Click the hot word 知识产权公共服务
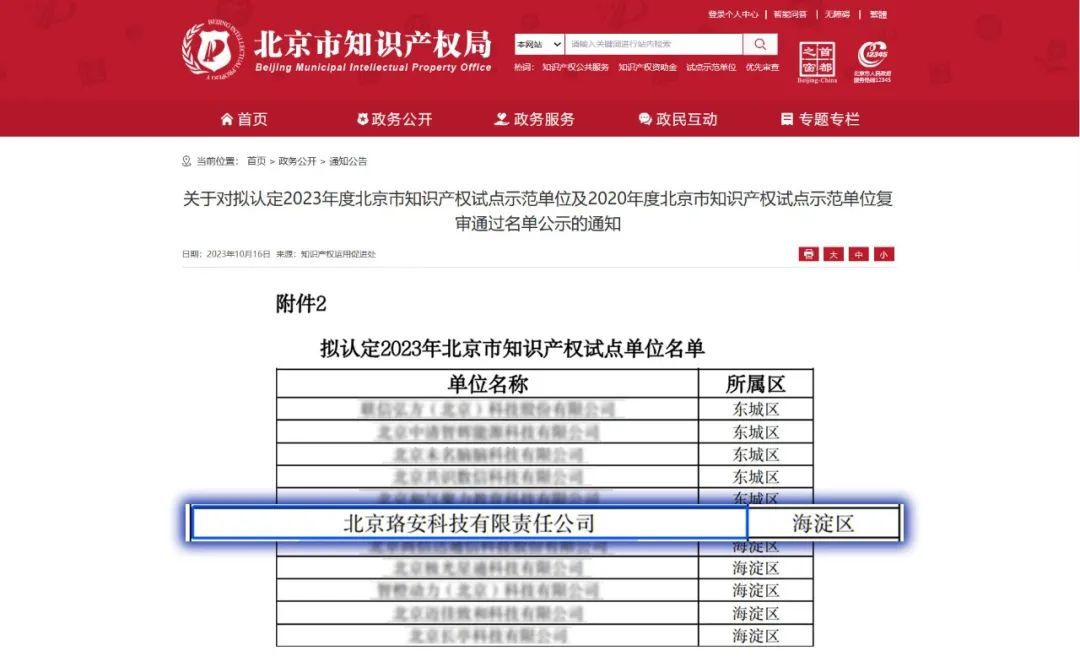Image resolution: width=1080 pixels, height=662 pixels. pos(575,68)
